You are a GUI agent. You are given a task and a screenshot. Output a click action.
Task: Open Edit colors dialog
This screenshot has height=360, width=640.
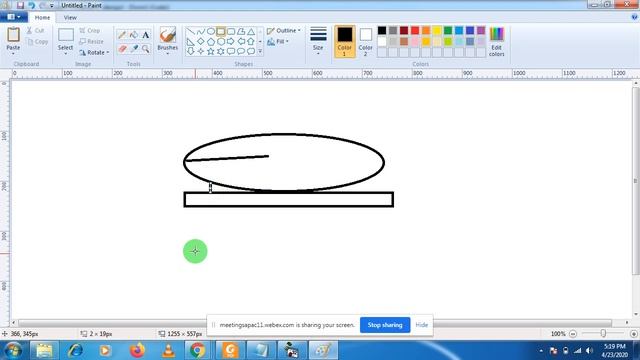tap(497, 41)
